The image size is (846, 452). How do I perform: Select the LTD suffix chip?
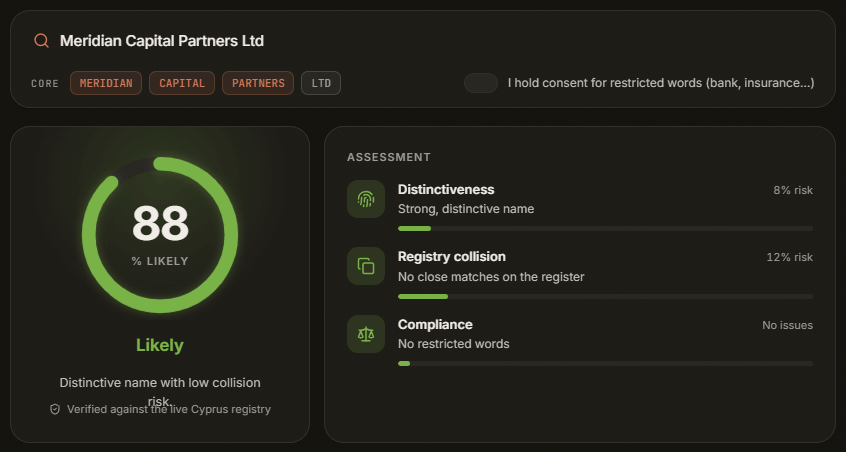[321, 83]
